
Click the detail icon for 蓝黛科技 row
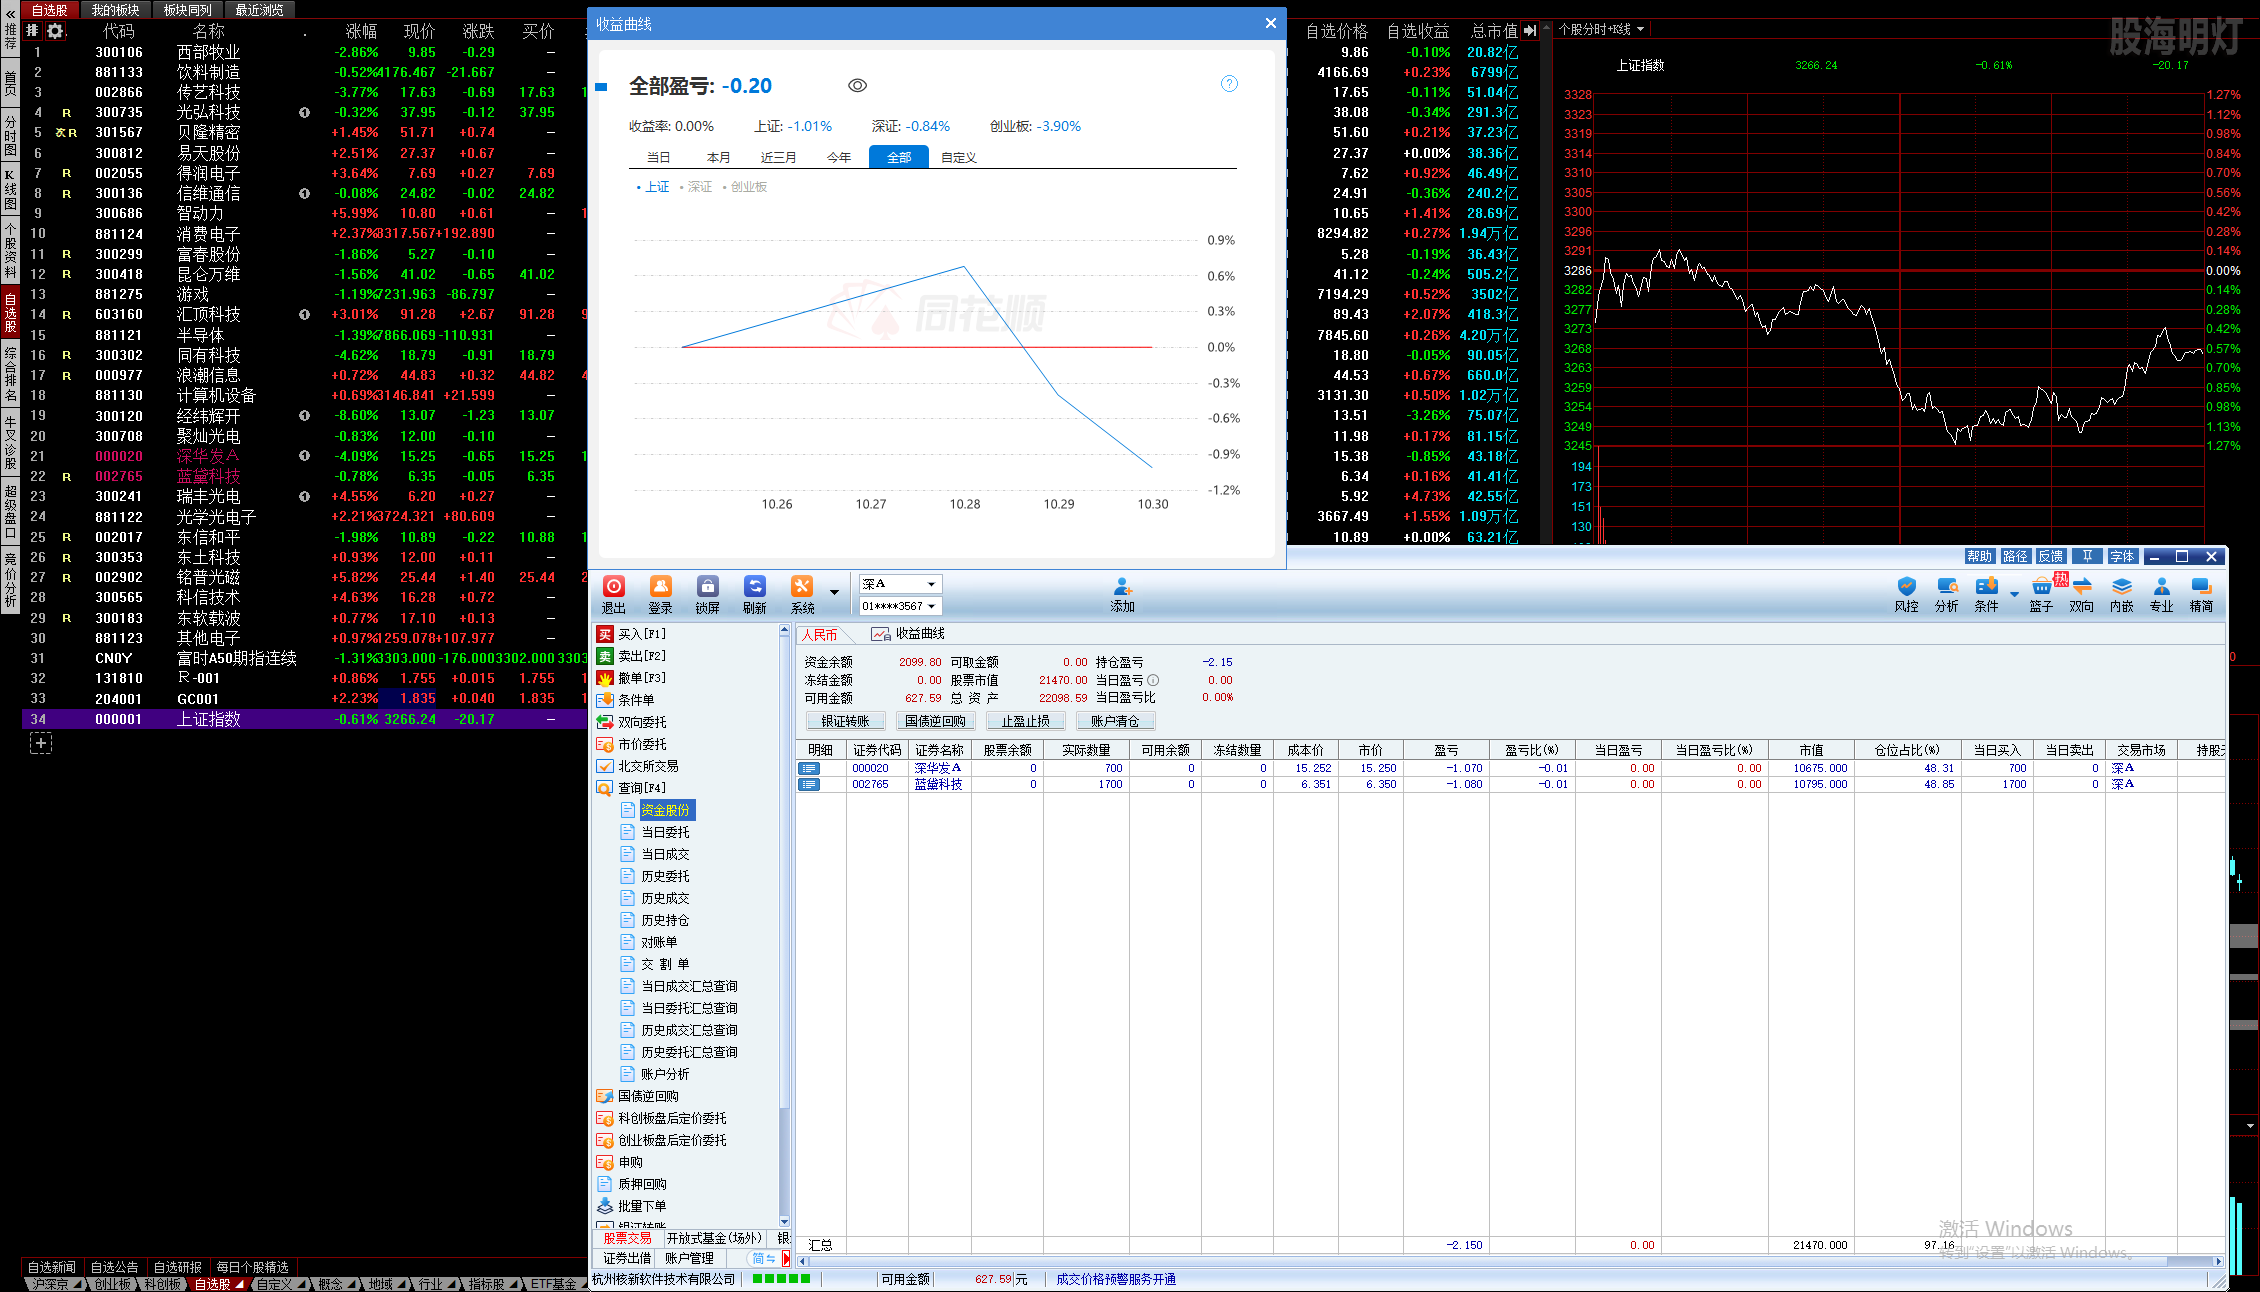809,784
